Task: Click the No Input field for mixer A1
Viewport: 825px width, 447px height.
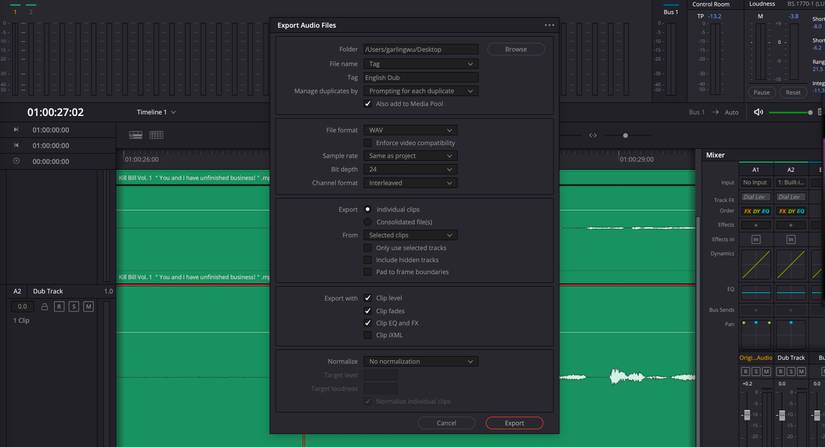Action: coord(755,182)
